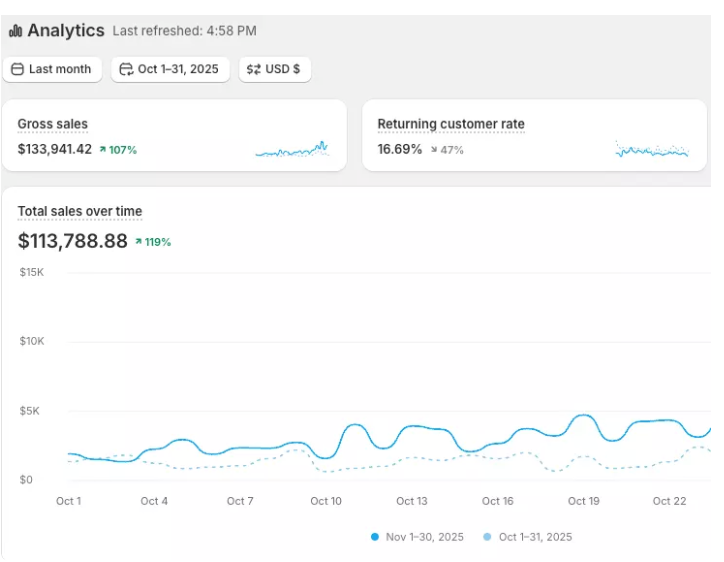The height and width of the screenshot is (562, 724).
Task: Click the 16.69% returning rate value
Action: pos(400,149)
